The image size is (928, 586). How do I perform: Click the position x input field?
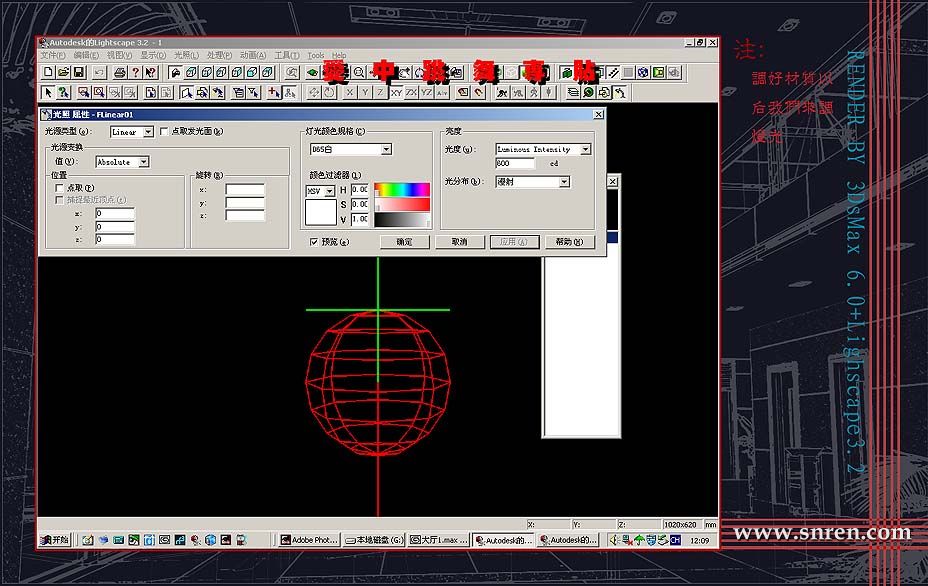click(x=115, y=213)
